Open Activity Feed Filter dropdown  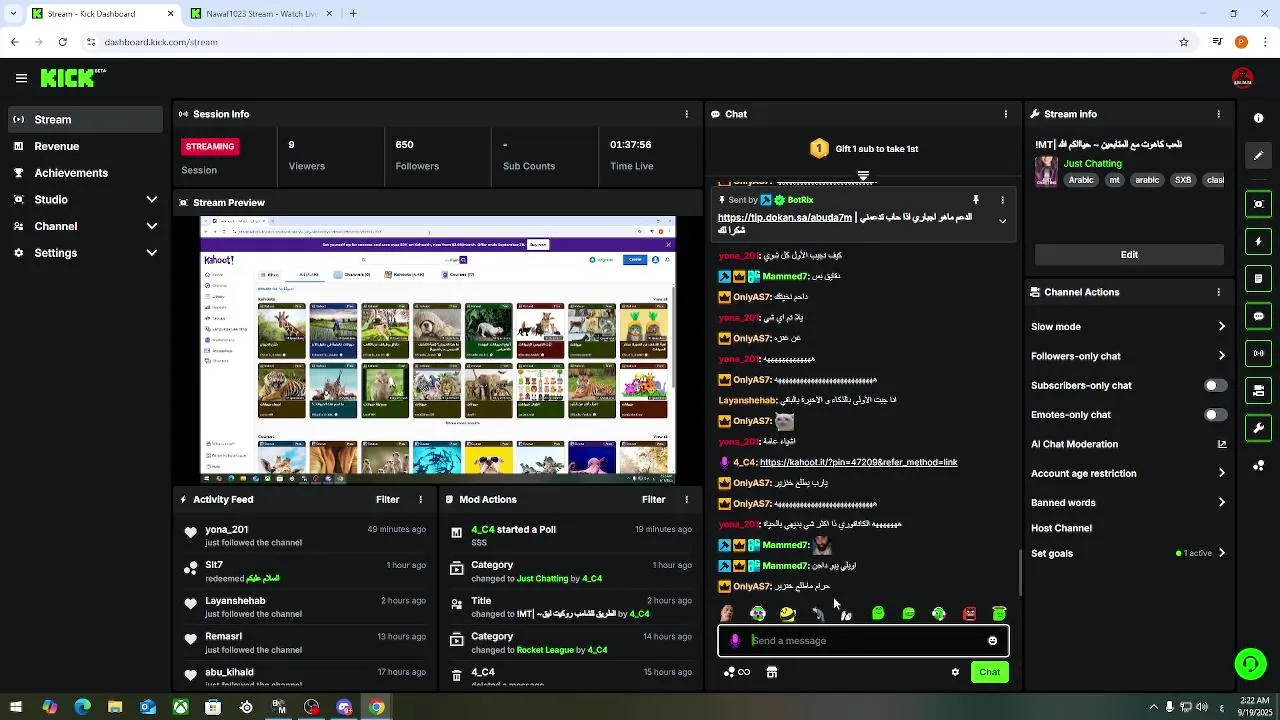(x=388, y=499)
